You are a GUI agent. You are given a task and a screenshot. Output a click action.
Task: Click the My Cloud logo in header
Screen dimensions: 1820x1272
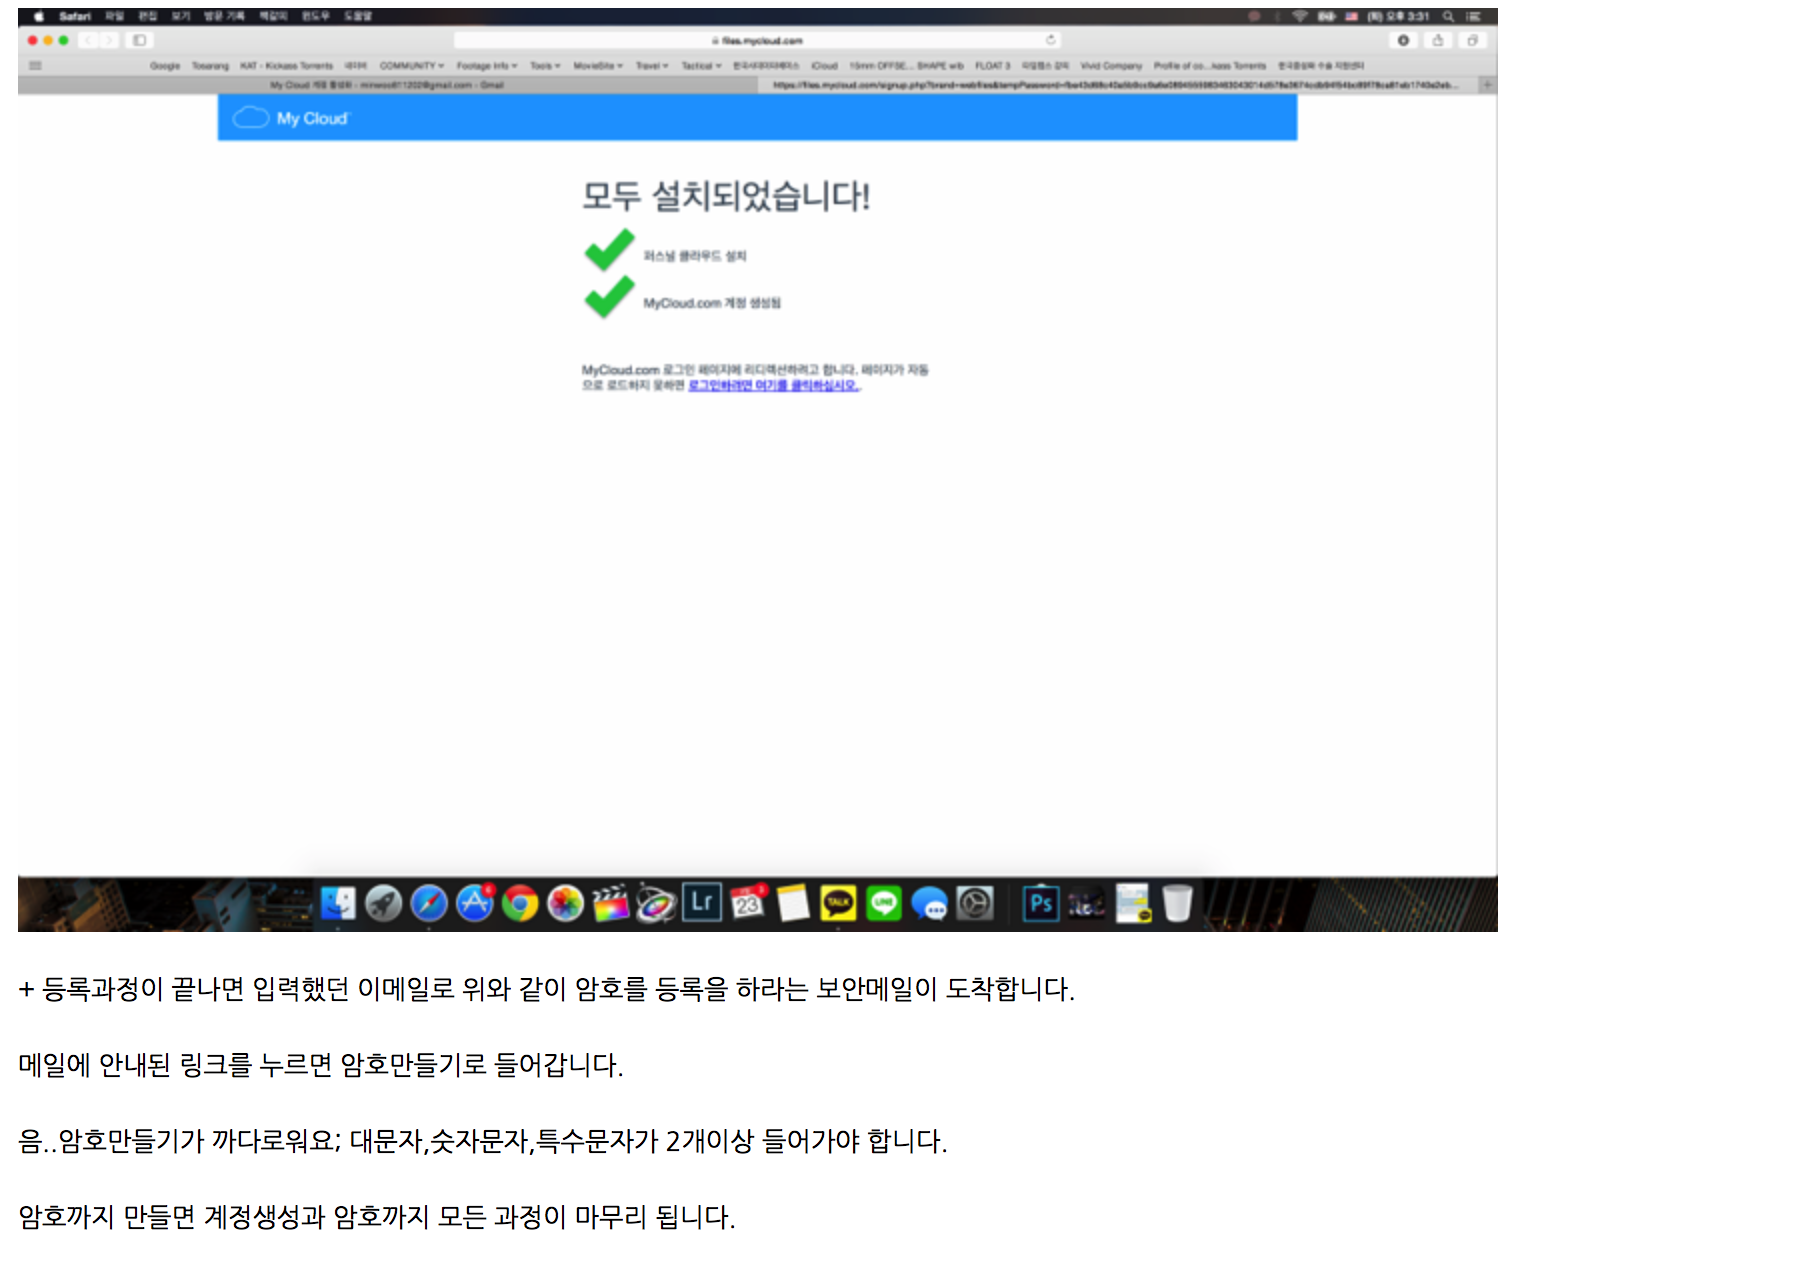click(291, 118)
